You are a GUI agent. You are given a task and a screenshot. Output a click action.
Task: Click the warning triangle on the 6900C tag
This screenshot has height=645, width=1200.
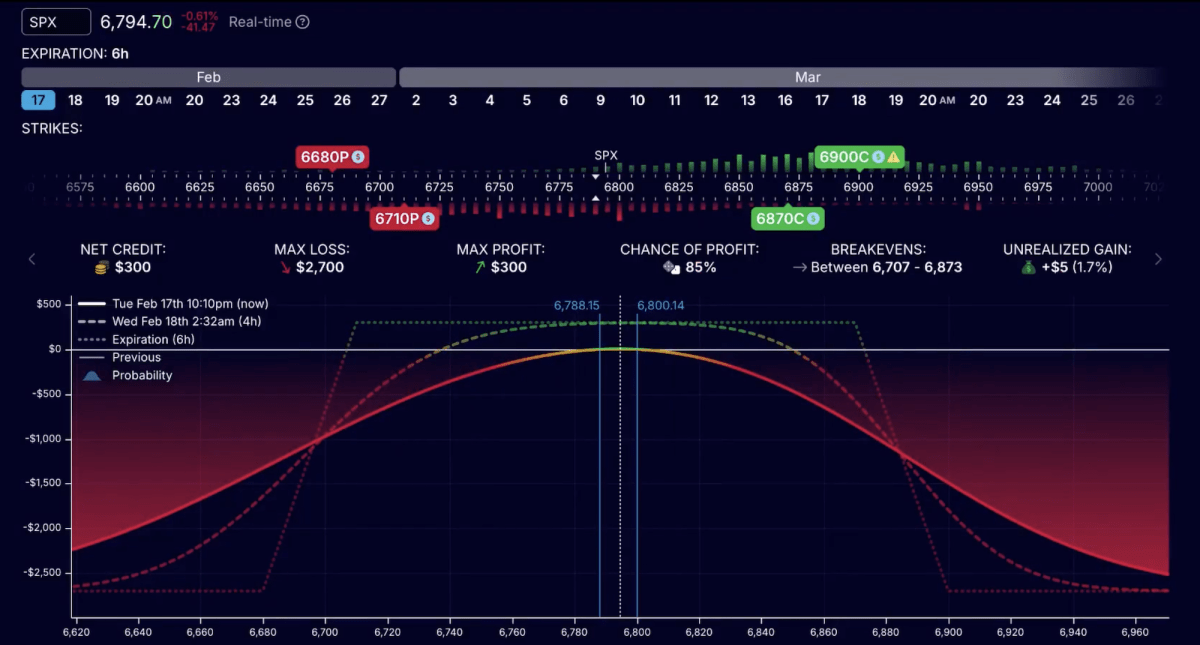pyautogui.click(x=891, y=157)
